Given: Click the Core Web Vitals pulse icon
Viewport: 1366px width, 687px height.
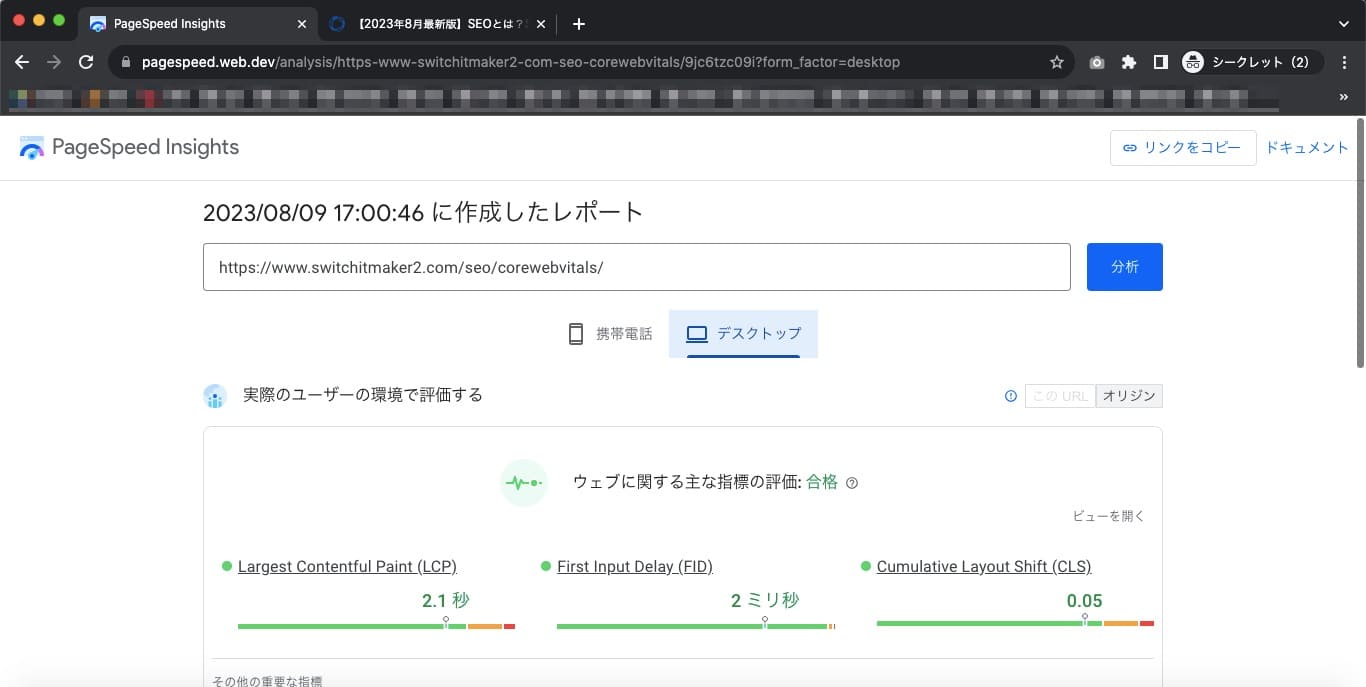Looking at the screenshot, I should click(523, 482).
